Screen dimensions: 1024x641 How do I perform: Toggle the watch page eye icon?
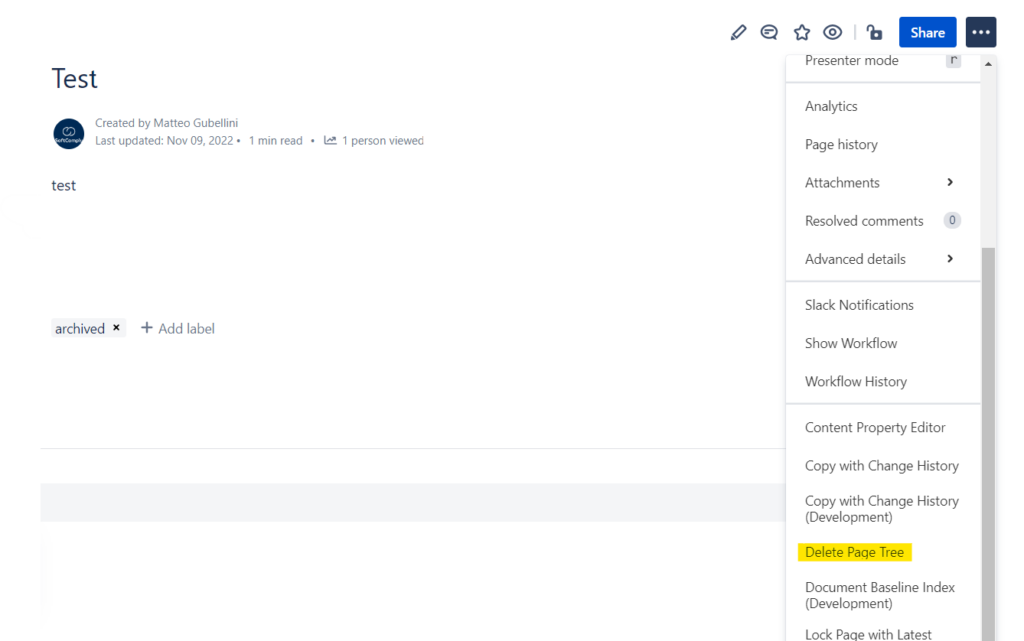(x=833, y=32)
